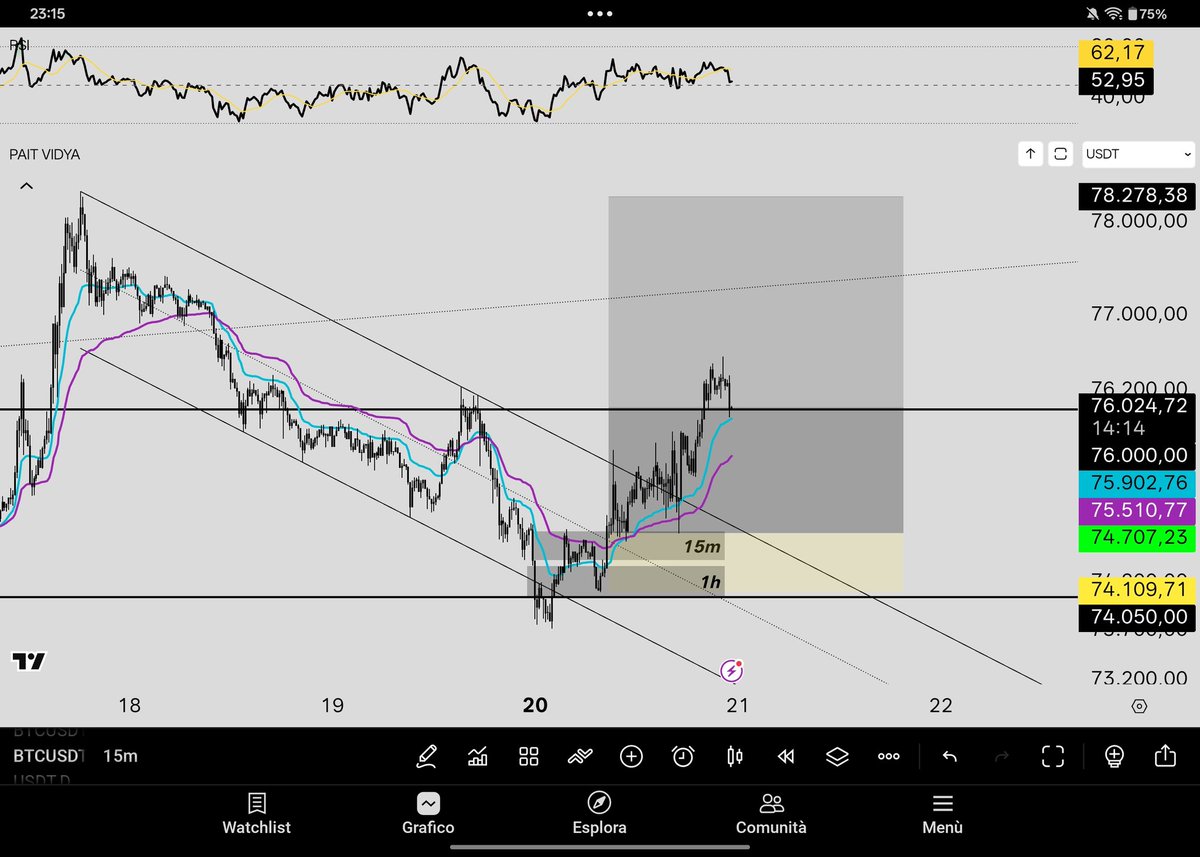Open the indicators chart icon
1200x857 pixels.
pos(478,756)
